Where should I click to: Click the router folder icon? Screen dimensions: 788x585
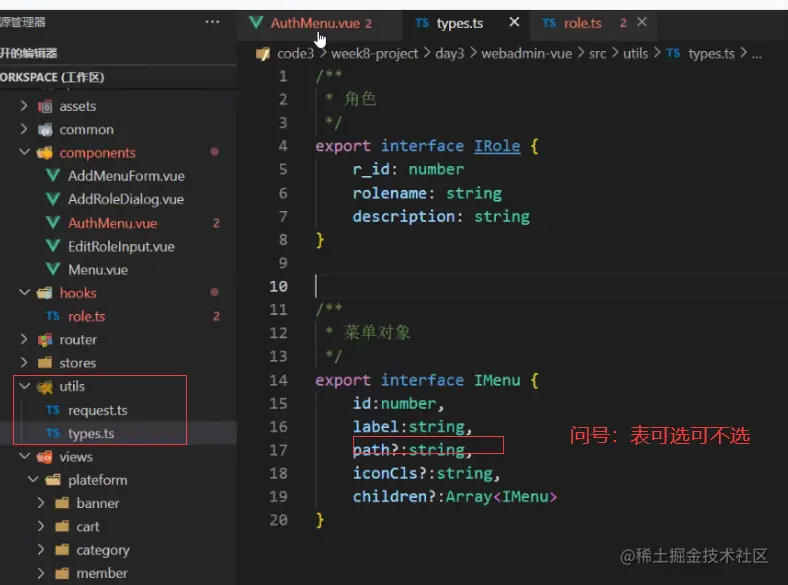pos(45,340)
